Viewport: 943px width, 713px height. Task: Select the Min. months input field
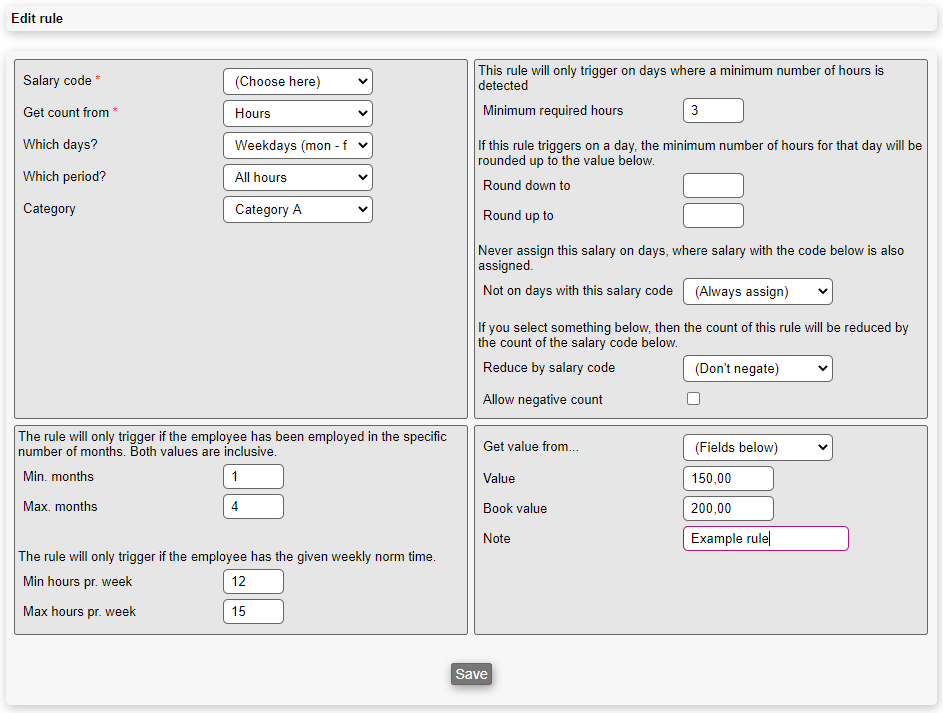pos(253,477)
